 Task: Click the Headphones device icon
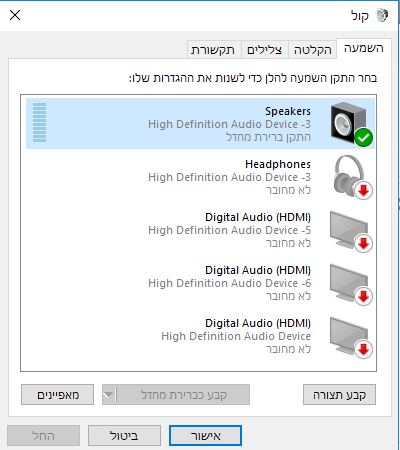pyautogui.click(x=350, y=176)
